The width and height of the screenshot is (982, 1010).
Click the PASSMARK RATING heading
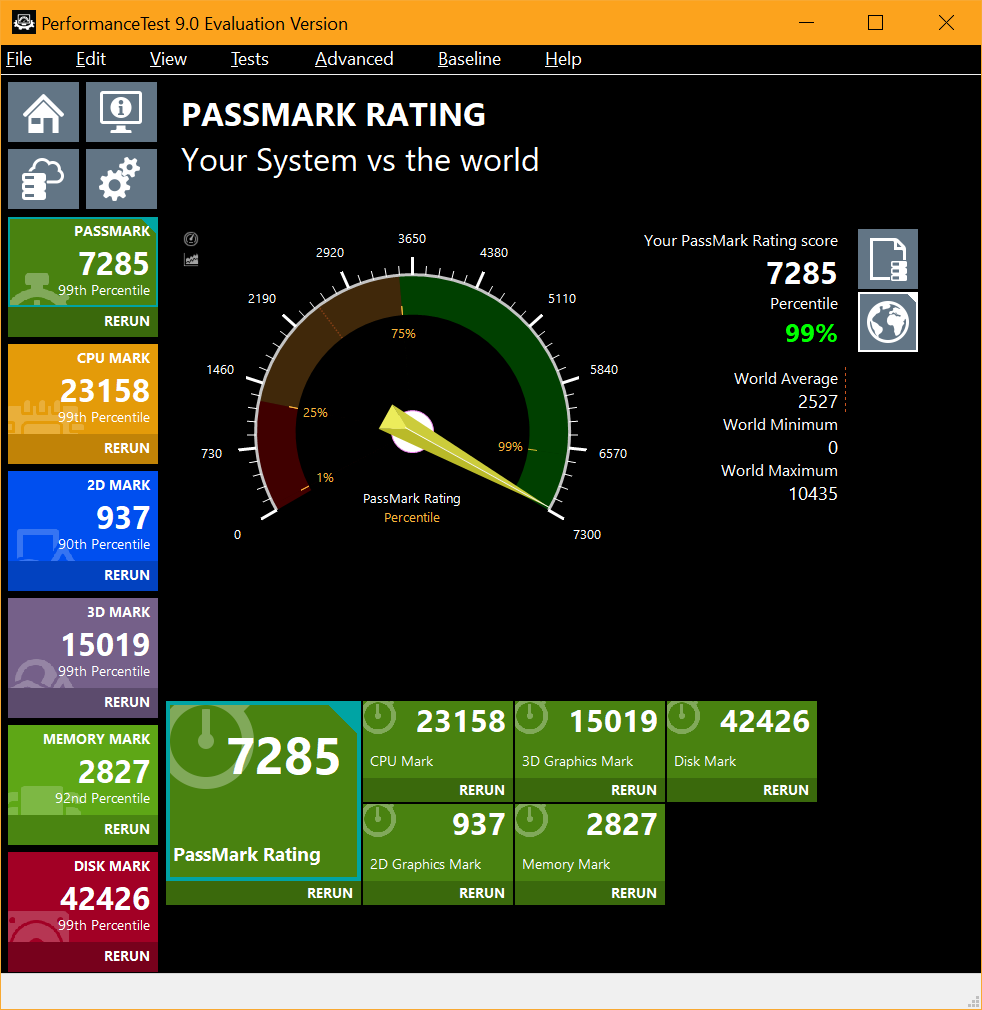[334, 115]
